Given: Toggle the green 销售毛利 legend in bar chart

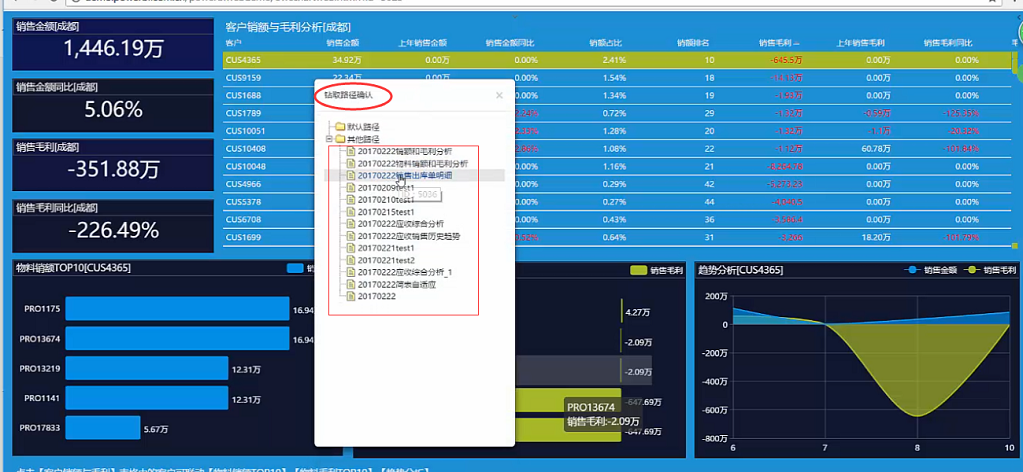Looking at the screenshot, I should [654, 270].
